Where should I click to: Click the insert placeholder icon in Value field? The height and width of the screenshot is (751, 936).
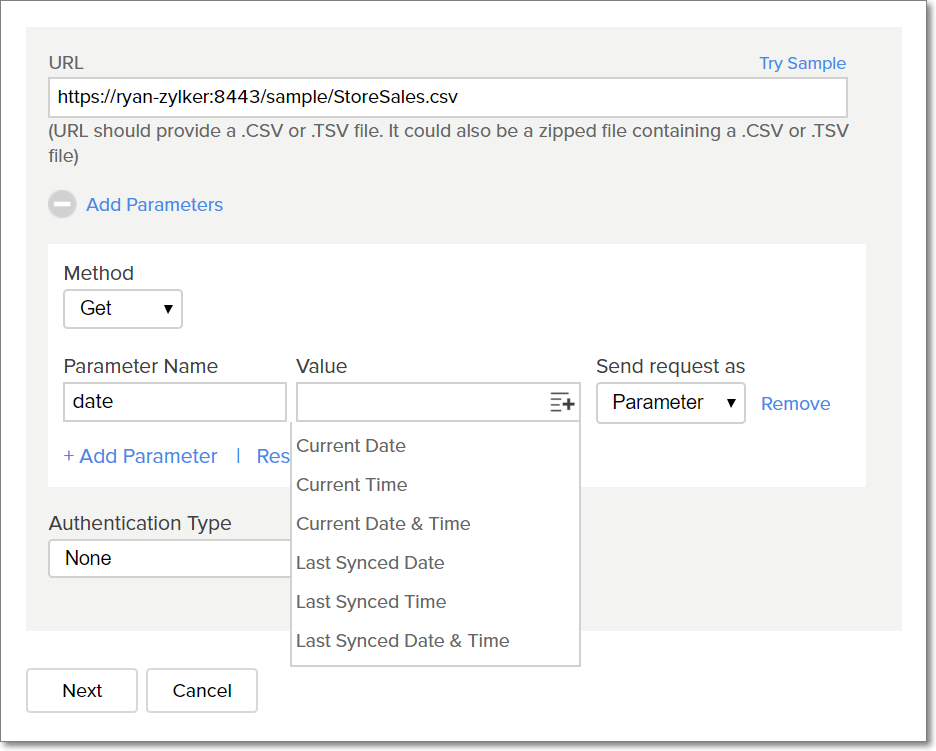point(562,403)
